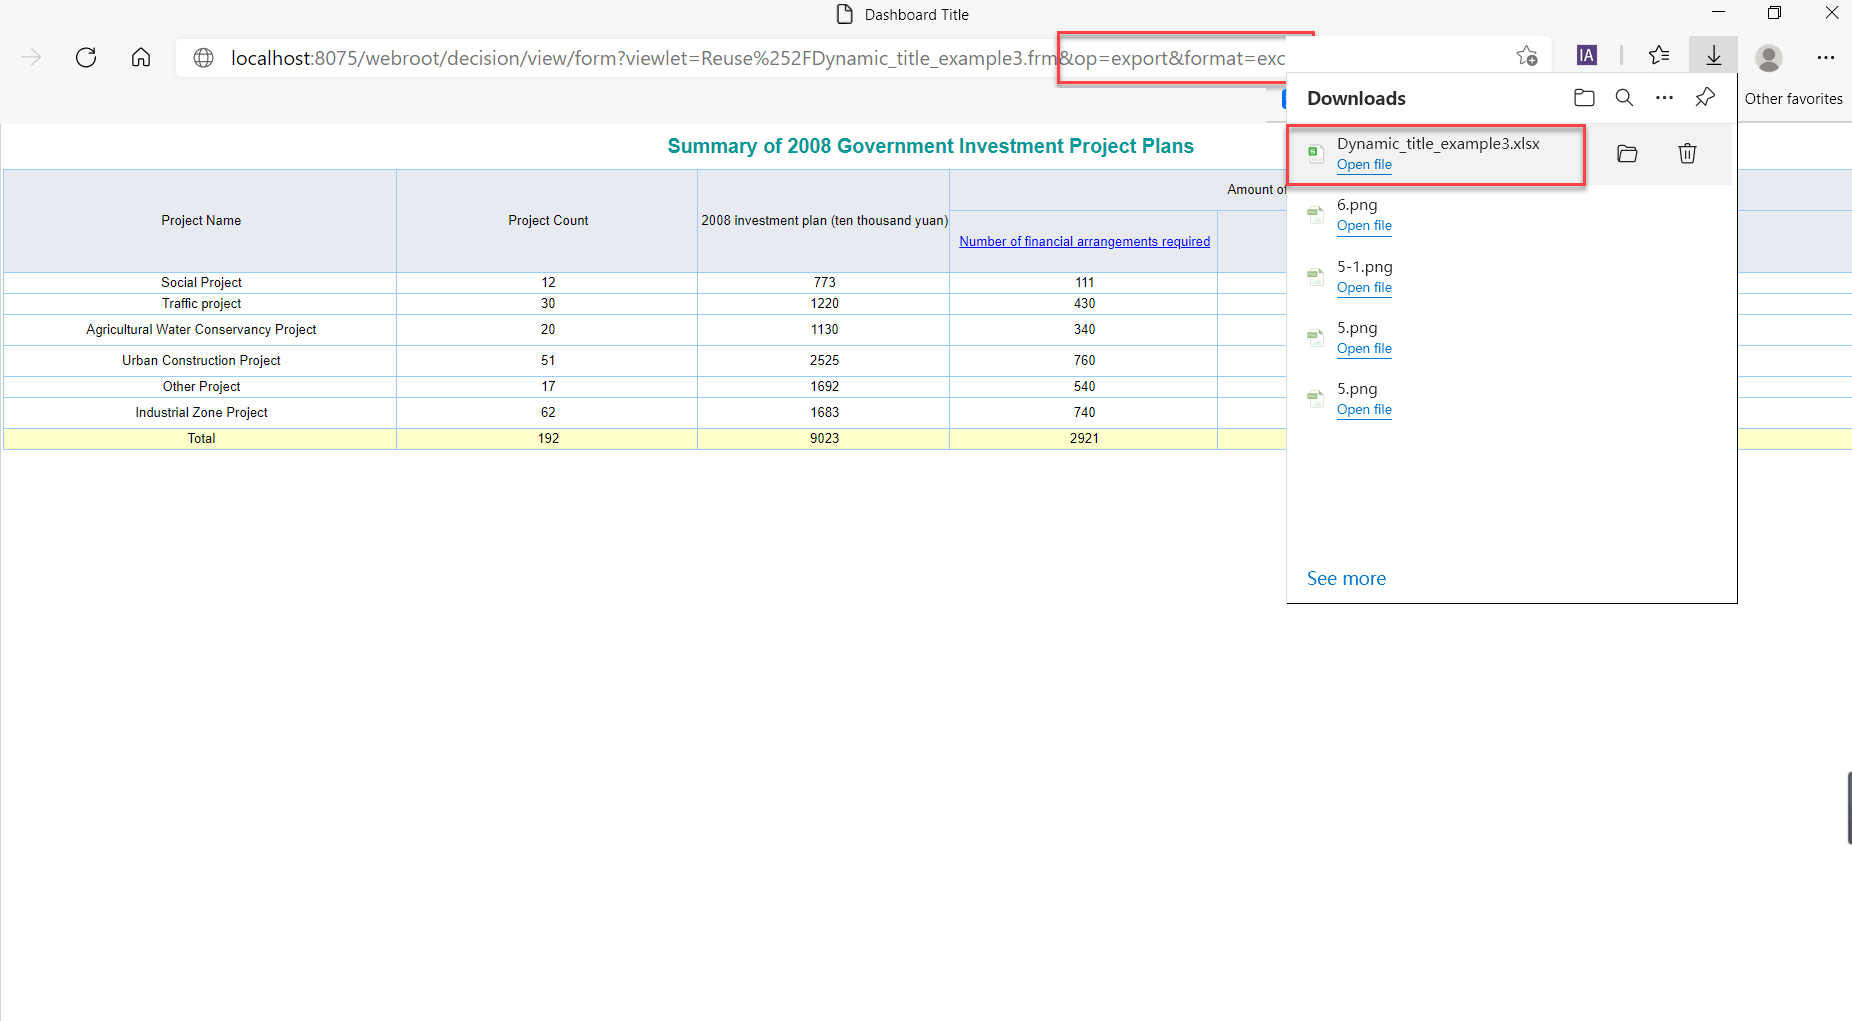Search downloads with magnifier icon
Viewport: 1852px width, 1021px height.
coord(1624,98)
